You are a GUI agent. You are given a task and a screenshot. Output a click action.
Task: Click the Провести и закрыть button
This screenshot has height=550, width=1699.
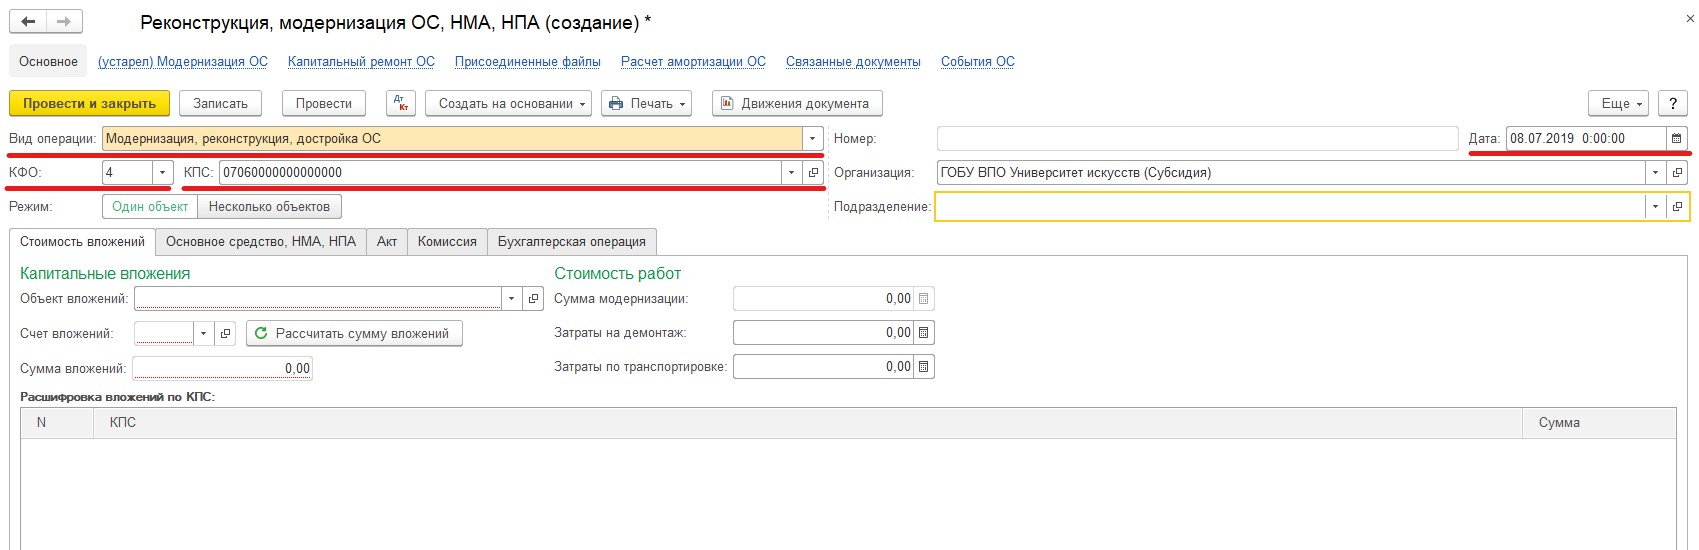point(89,104)
